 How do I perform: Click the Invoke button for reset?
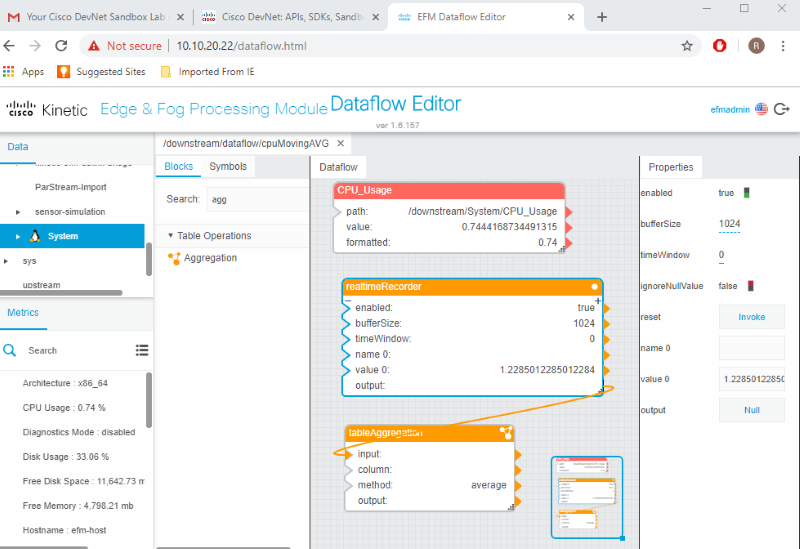752,317
